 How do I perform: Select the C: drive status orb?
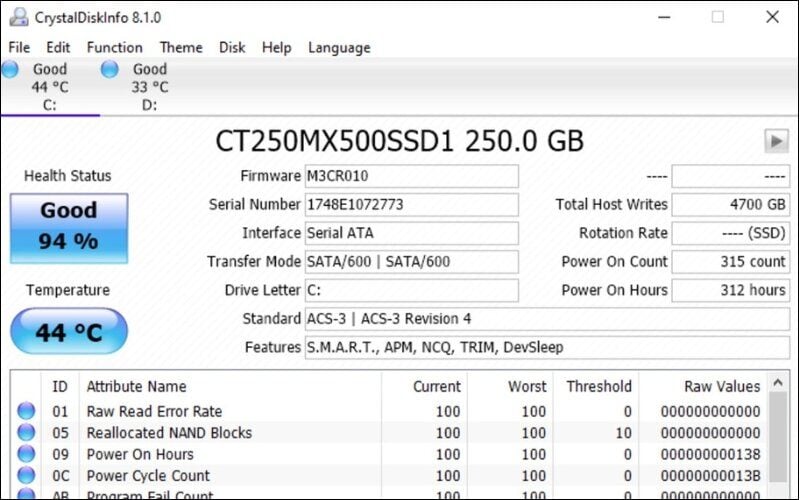(x=10, y=69)
